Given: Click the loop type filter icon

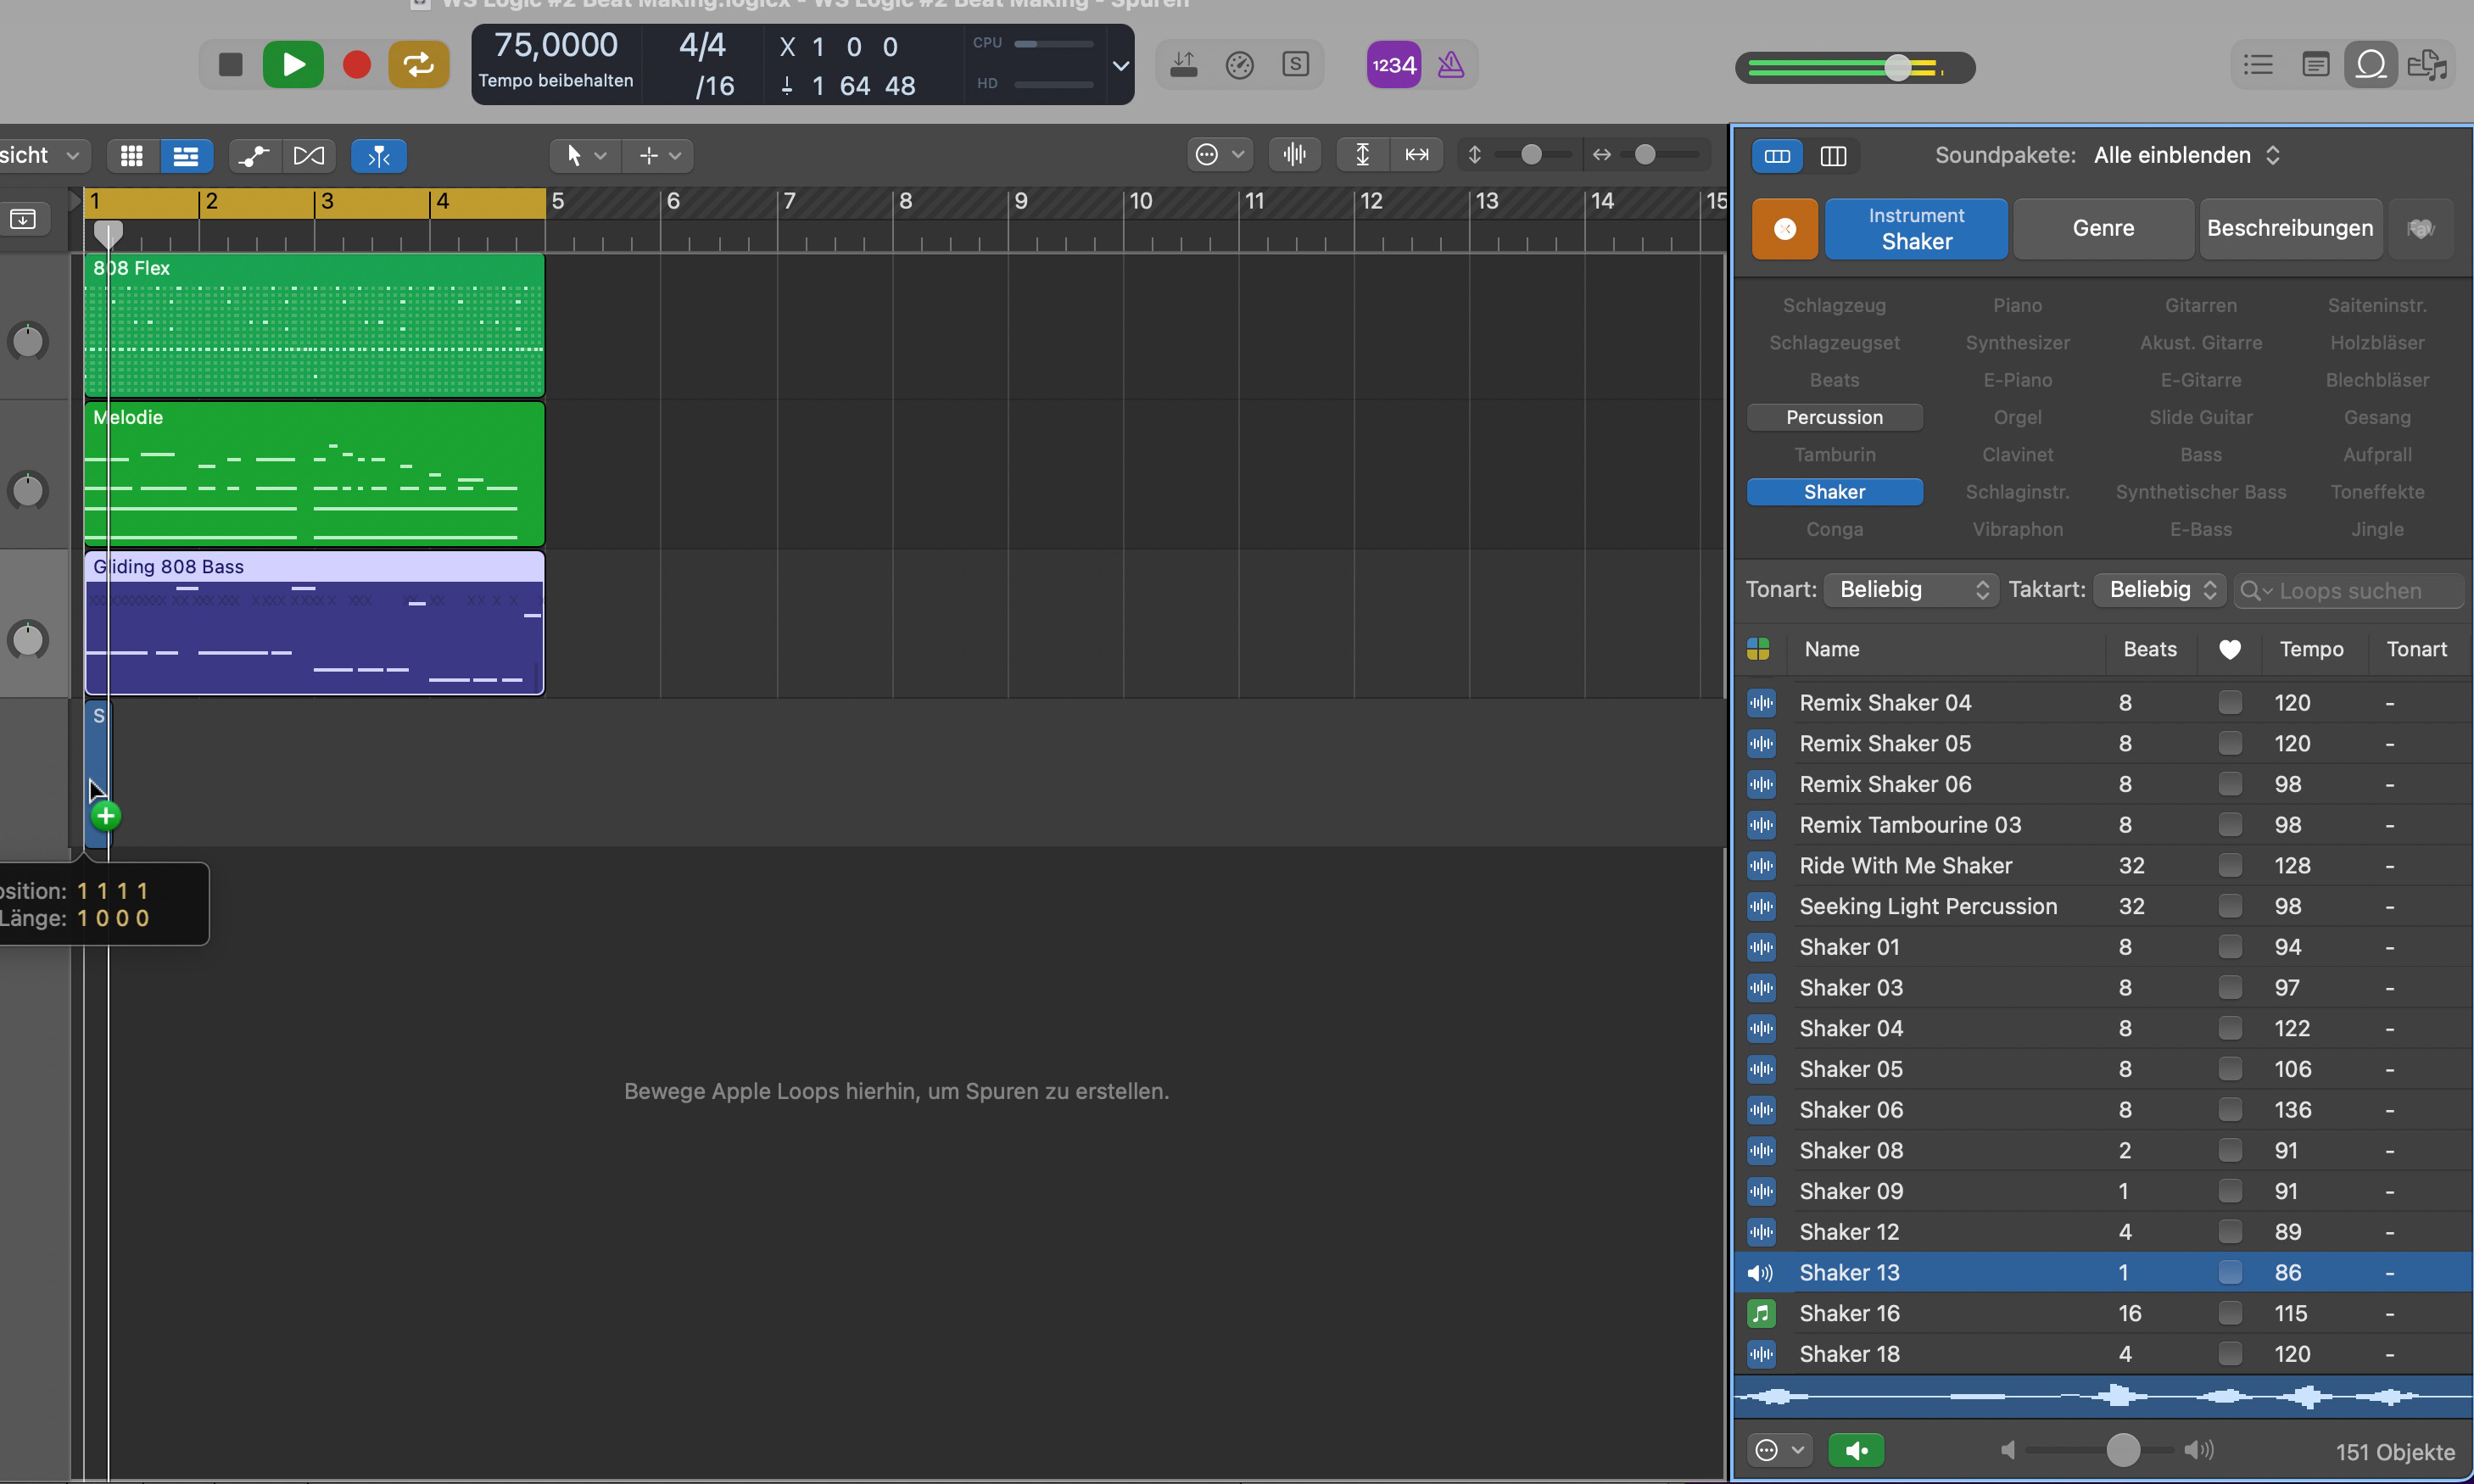Looking at the screenshot, I should click(1758, 649).
